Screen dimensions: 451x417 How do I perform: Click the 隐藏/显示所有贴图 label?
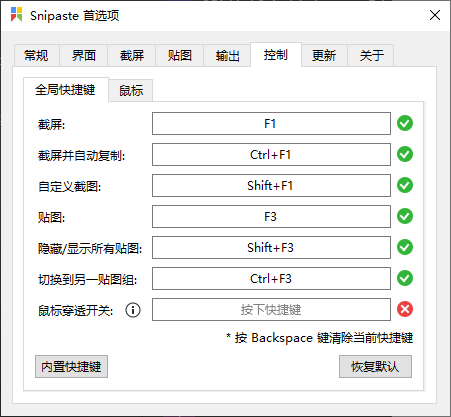tap(90, 248)
